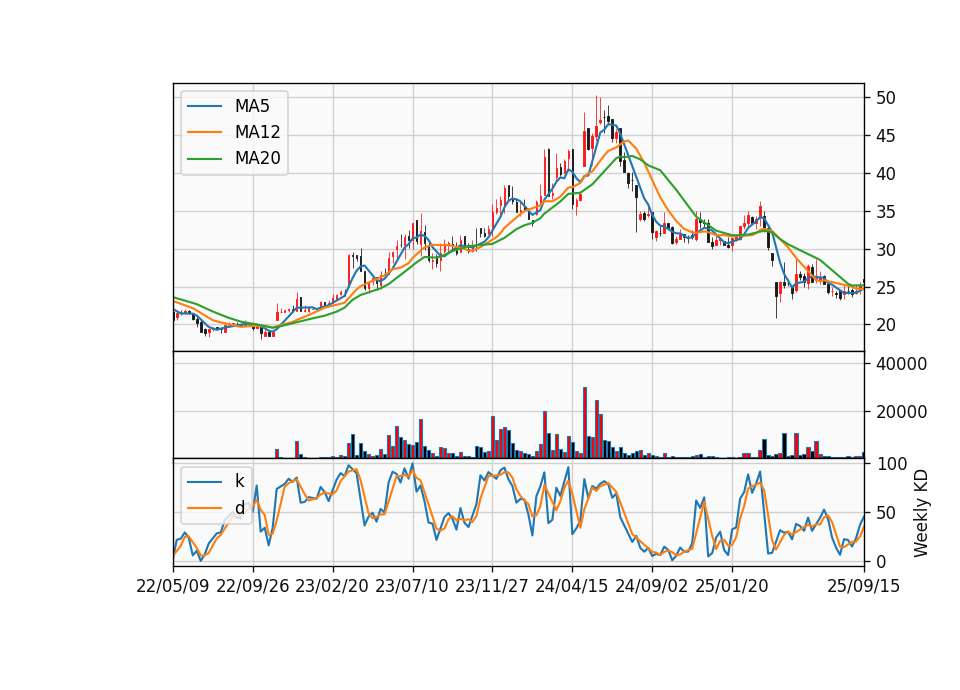
Task: Click the 24/09/02 date label
Action: point(651,586)
